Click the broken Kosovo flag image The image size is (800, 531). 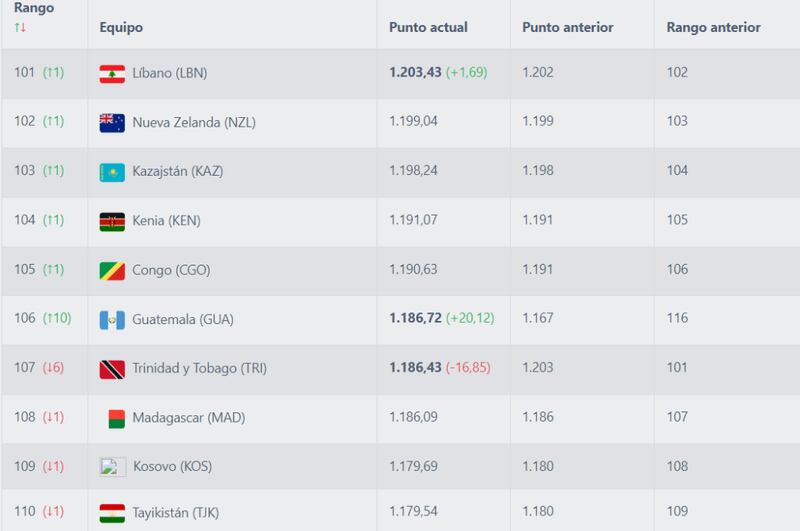pyautogui.click(x=113, y=467)
